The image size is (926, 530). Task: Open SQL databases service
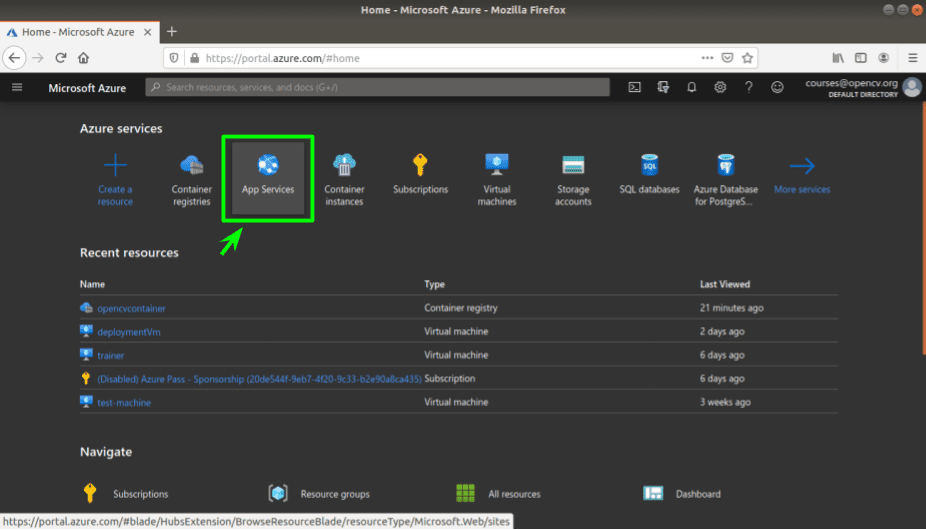(x=649, y=173)
